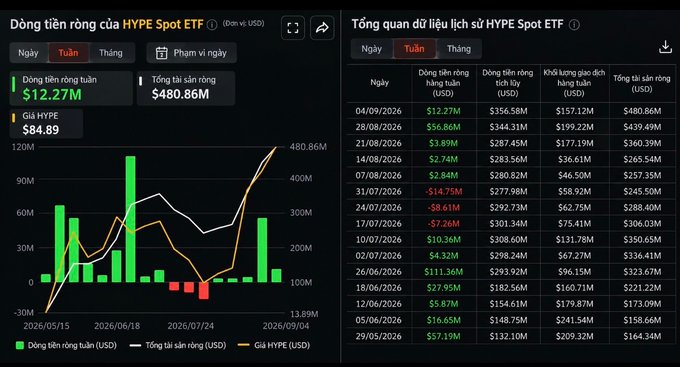This screenshot has height=367, width=680.
Task: Toggle Tổng tài sản ròng legend series
Action: [x=178, y=345]
